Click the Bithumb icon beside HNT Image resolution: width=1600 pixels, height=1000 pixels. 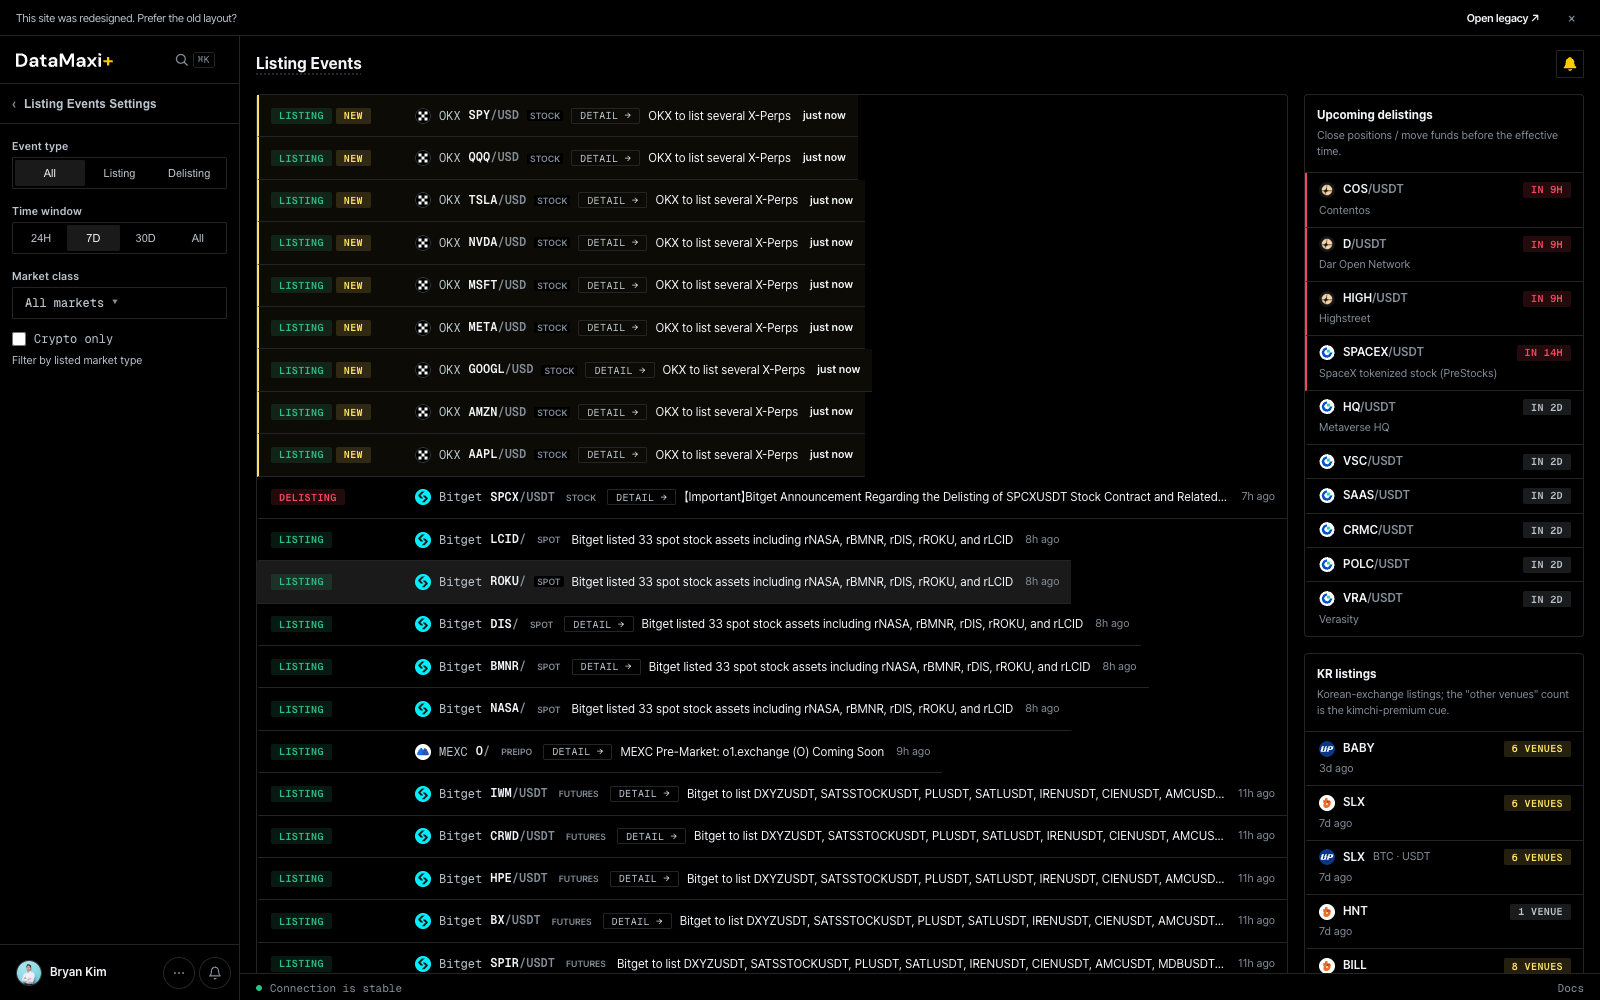pos(1327,911)
